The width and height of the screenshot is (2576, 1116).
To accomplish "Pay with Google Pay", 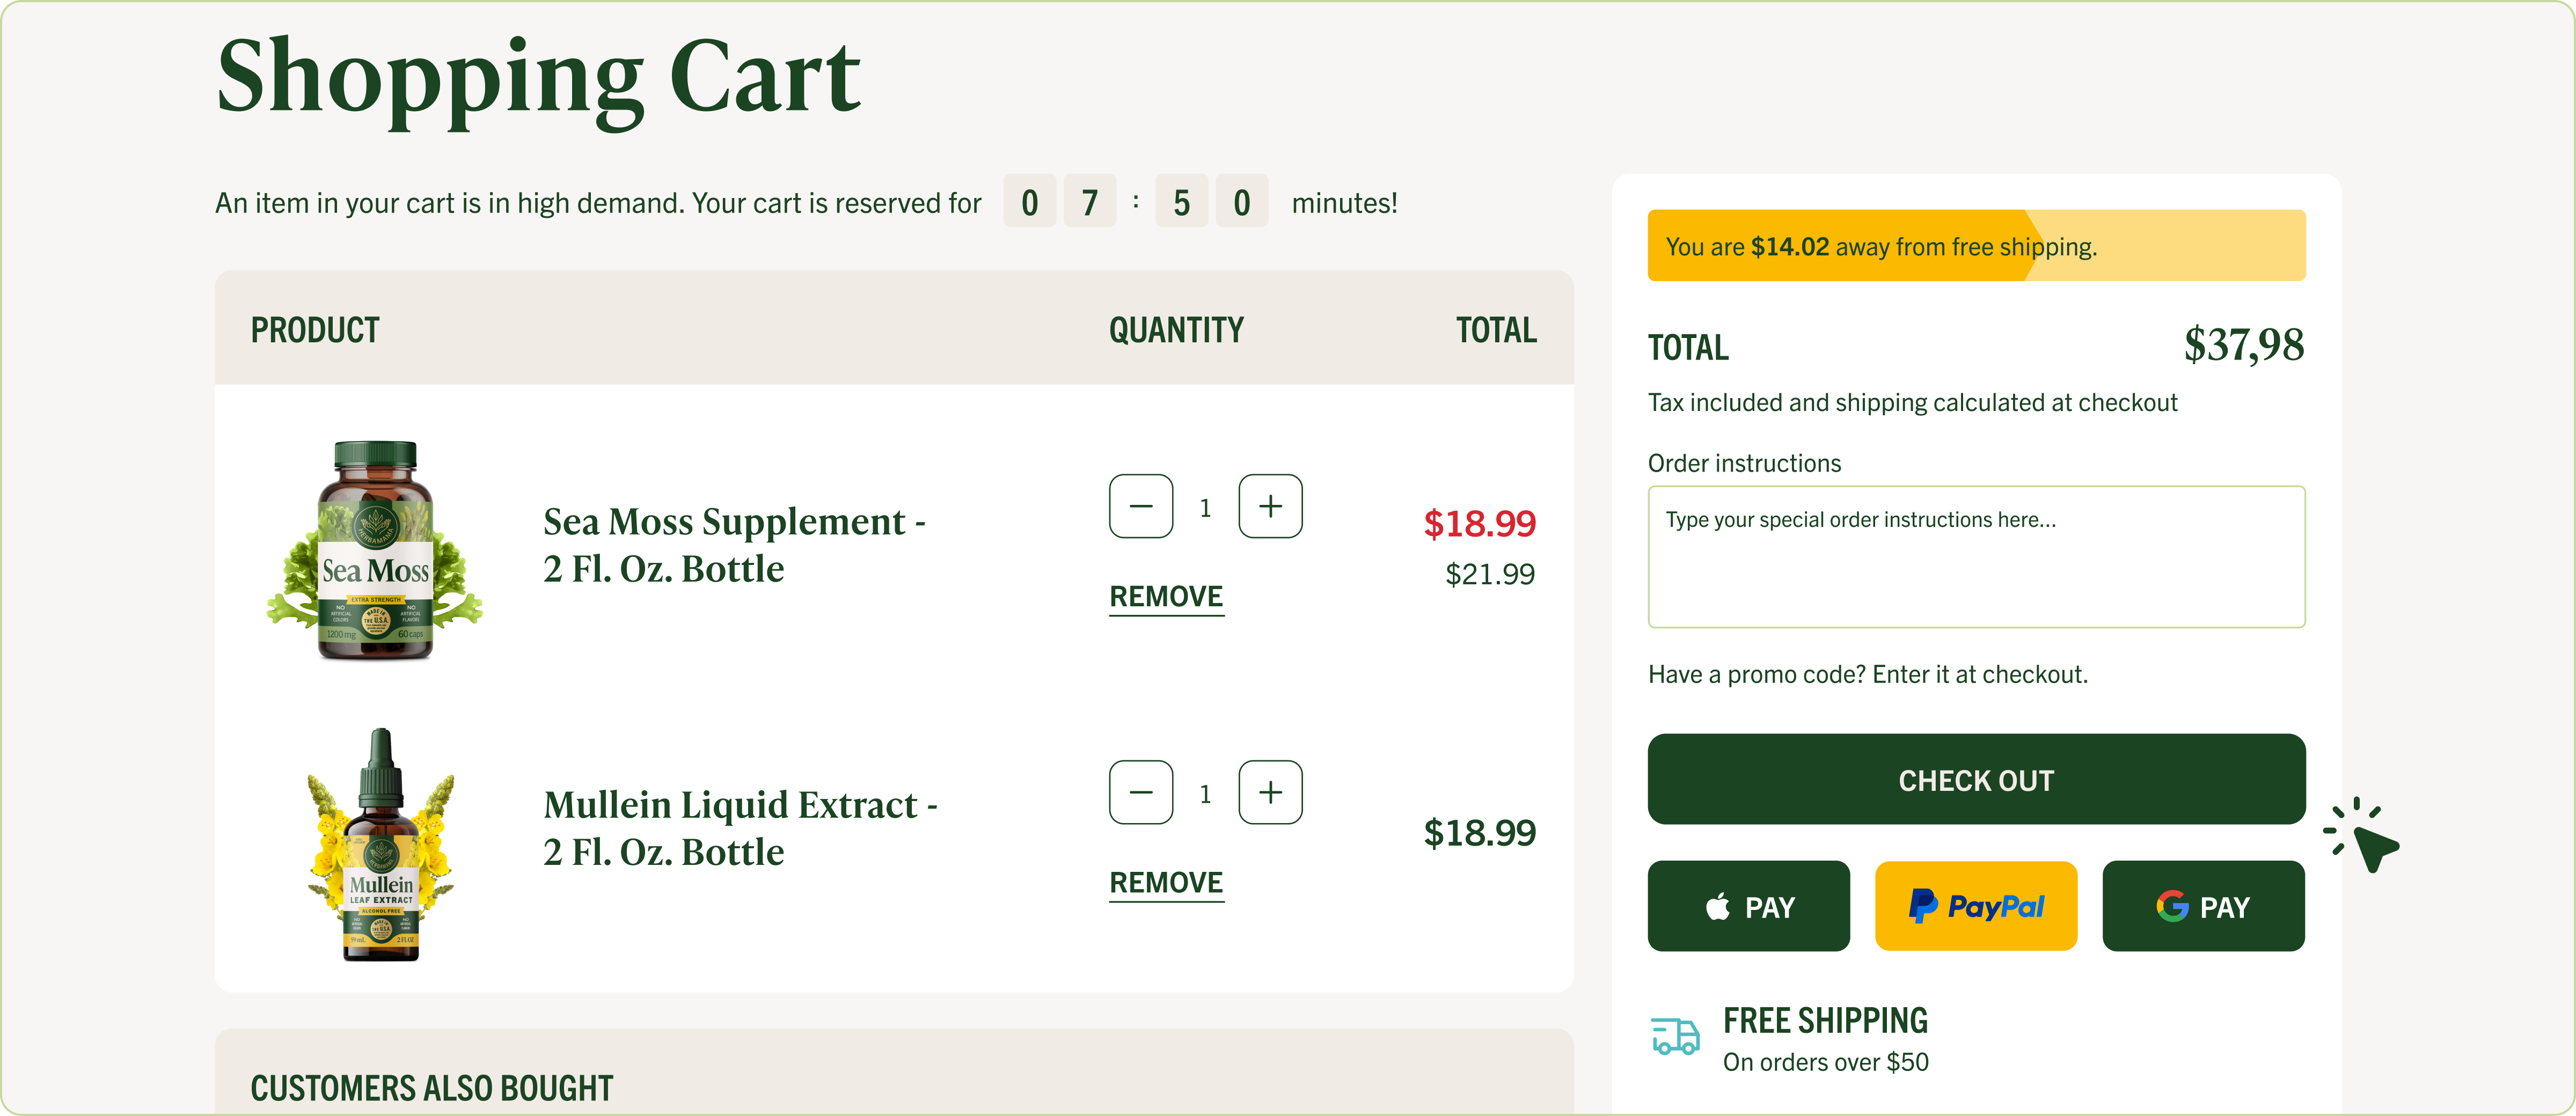I will point(2203,906).
